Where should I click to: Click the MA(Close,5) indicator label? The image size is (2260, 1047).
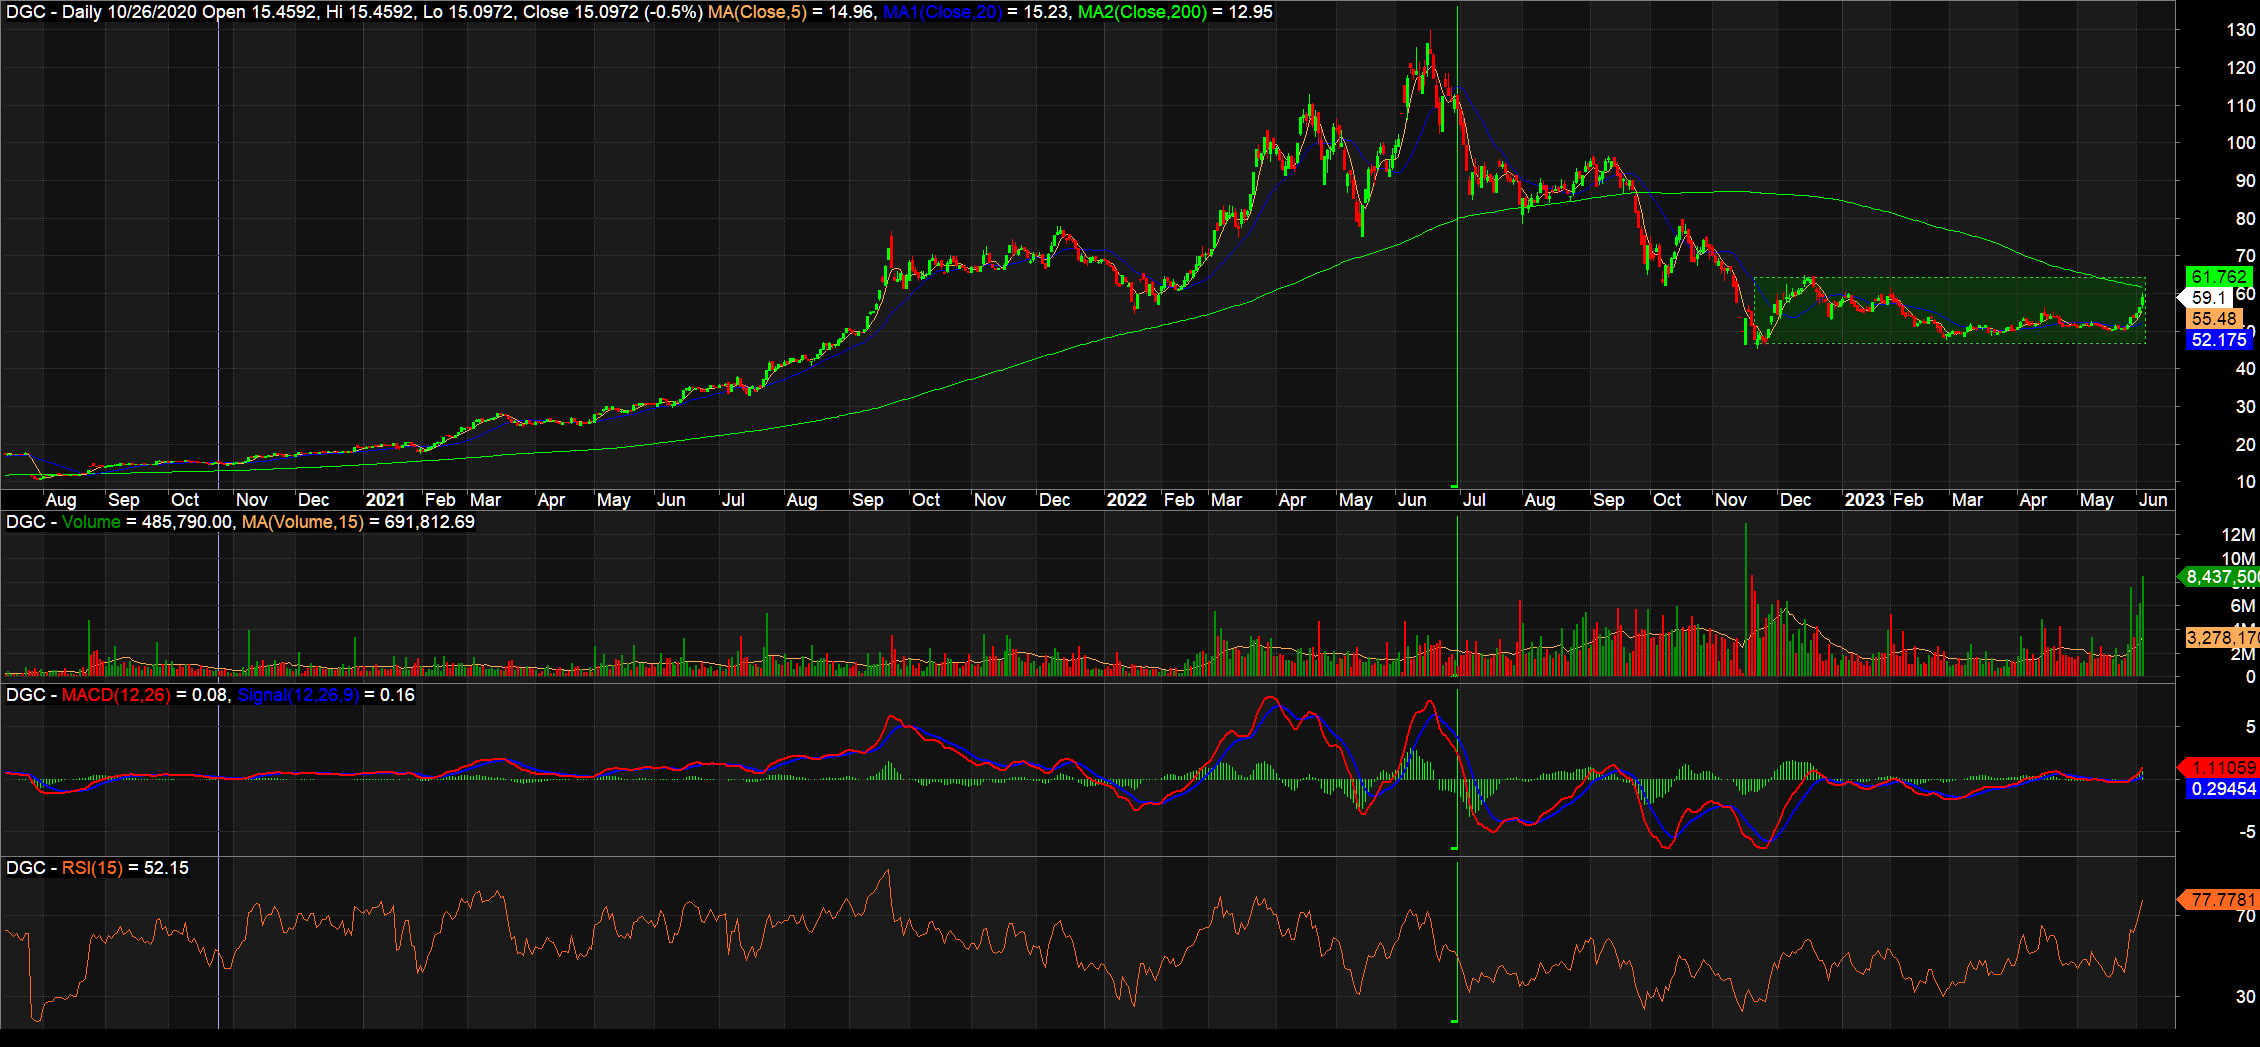pyautogui.click(x=757, y=12)
